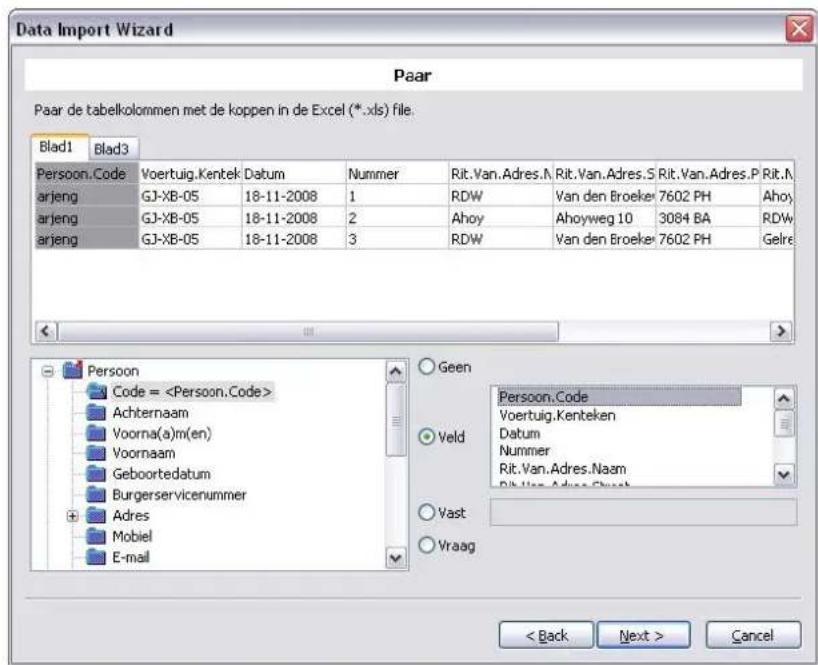
Task: Select Datum in the field list
Action: pos(520,433)
